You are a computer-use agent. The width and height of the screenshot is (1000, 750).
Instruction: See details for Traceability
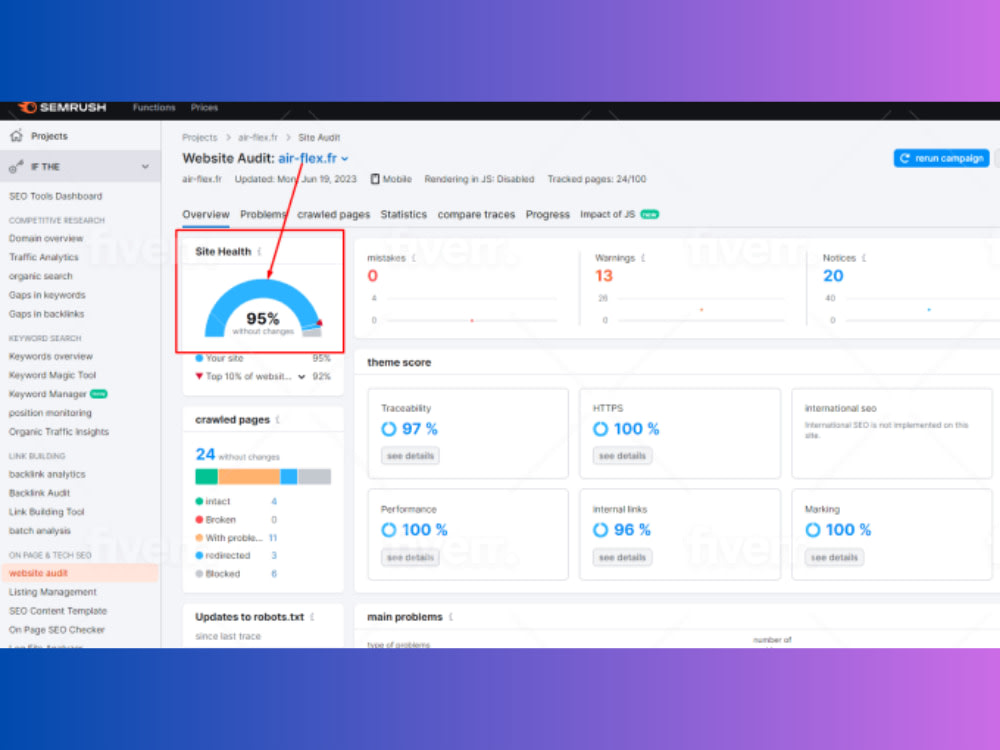pyautogui.click(x=410, y=456)
